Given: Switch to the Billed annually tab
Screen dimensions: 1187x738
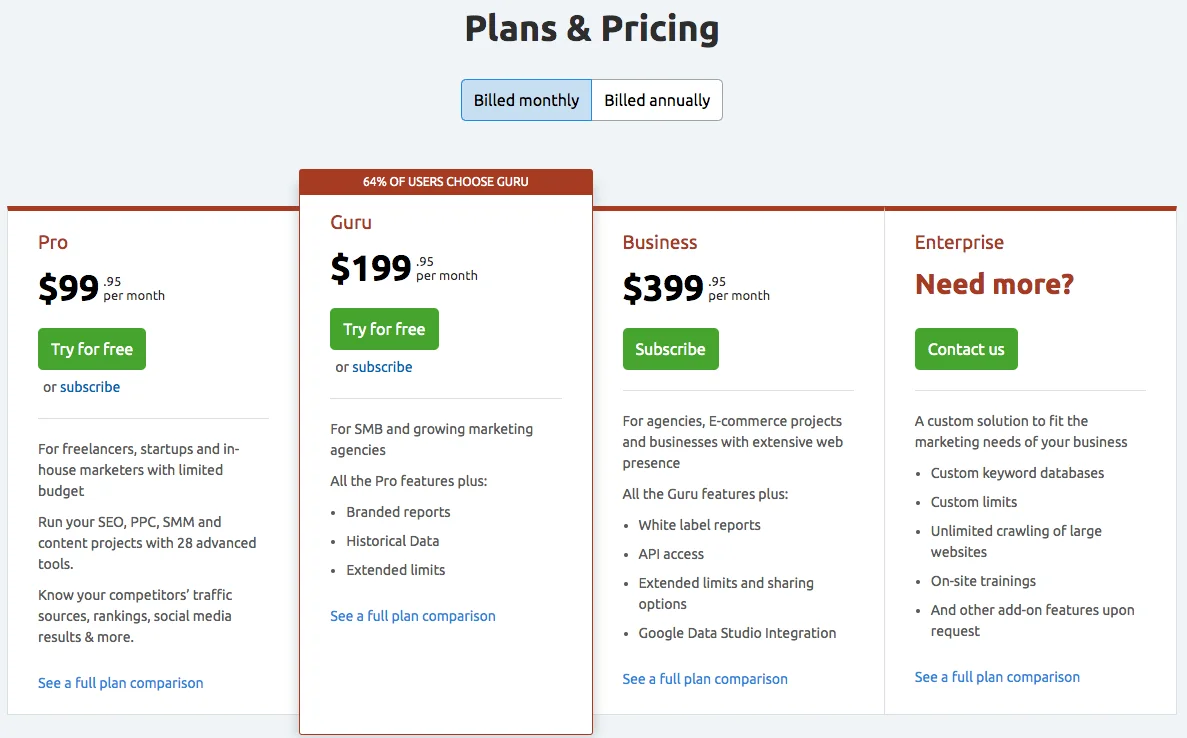Looking at the screenshot, I should click(x=656, y=100).
